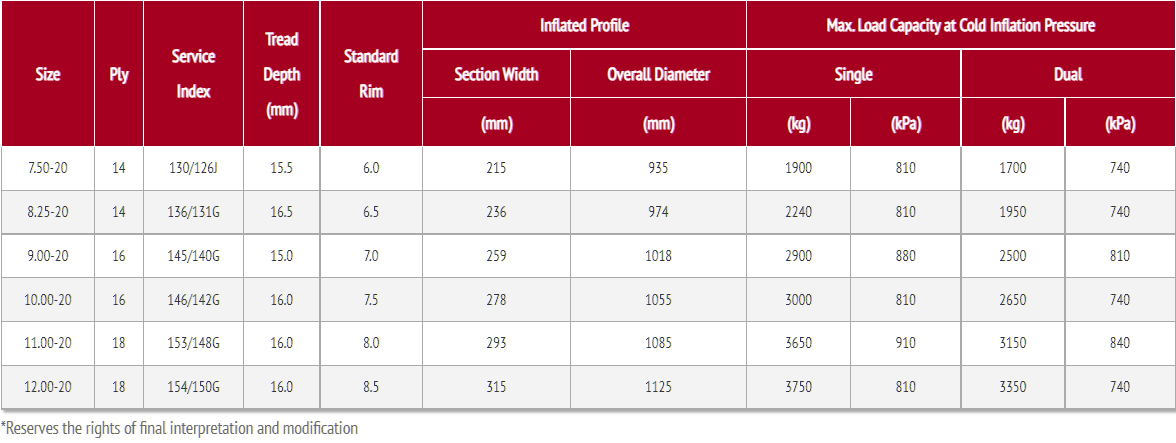Select the 11.00-20 size row

48,343
